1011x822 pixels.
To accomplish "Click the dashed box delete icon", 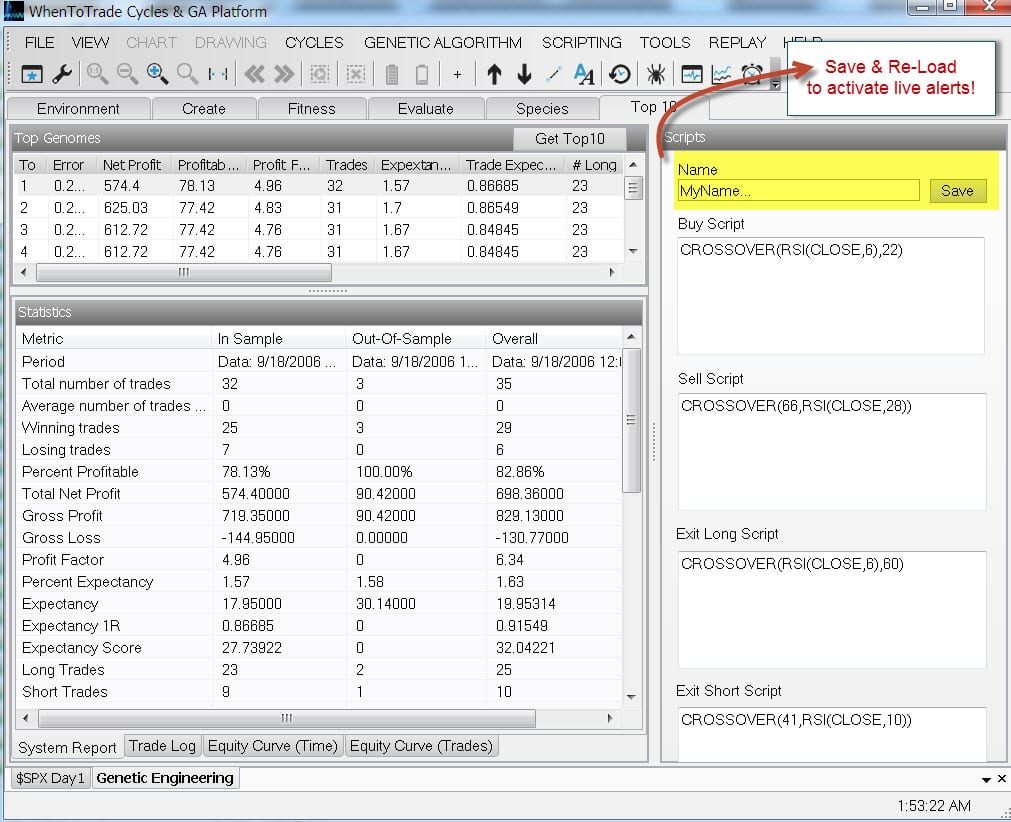I will 355,75.
